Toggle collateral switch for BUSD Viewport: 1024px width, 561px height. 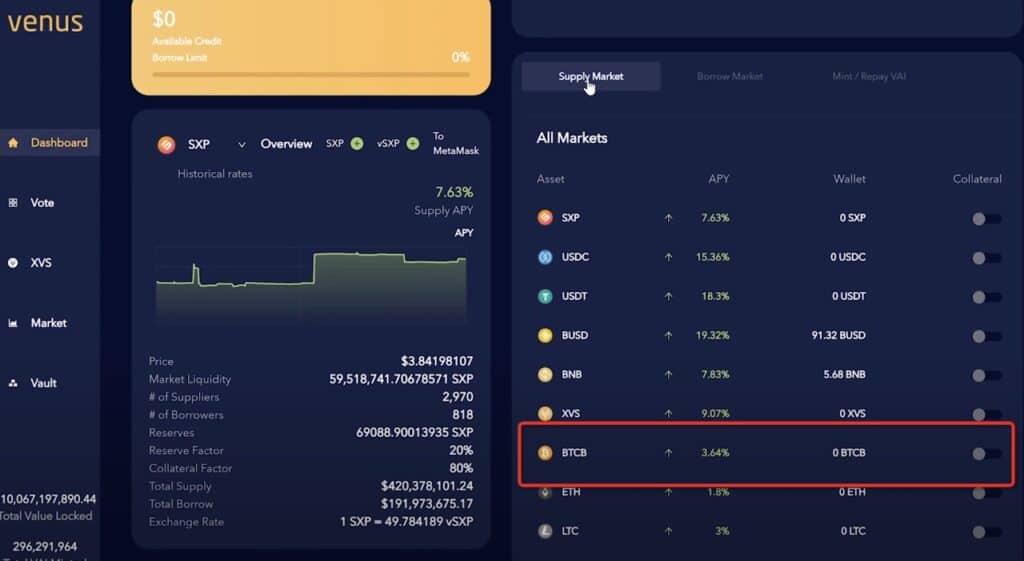(x=985, y=336)
